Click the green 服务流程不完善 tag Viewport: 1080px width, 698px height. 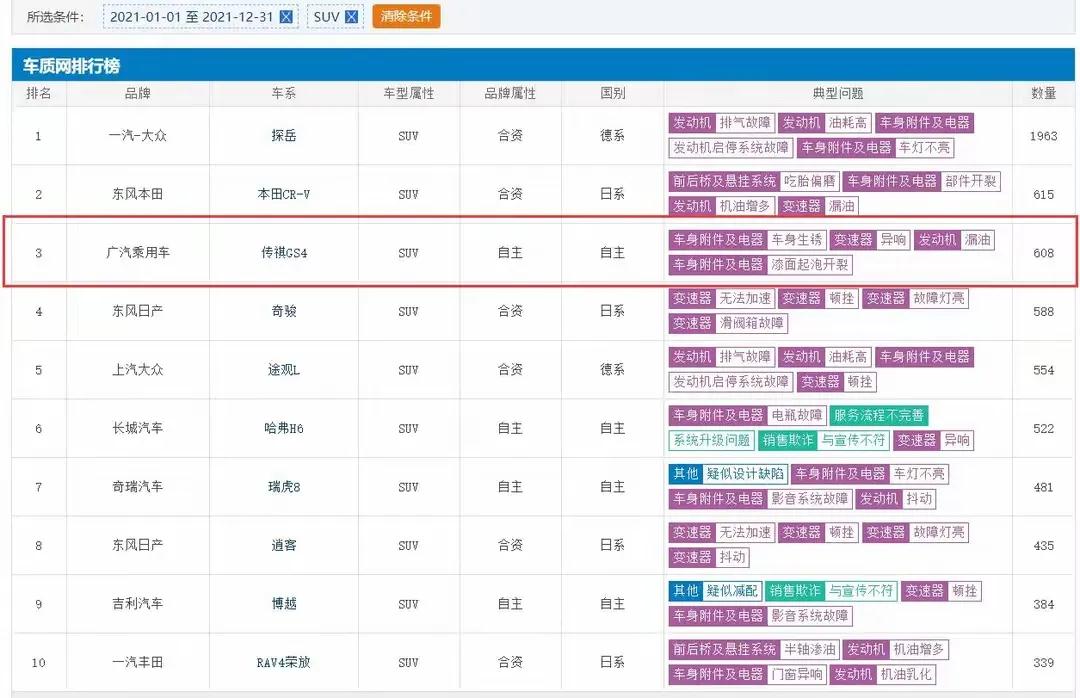point(879,415)
